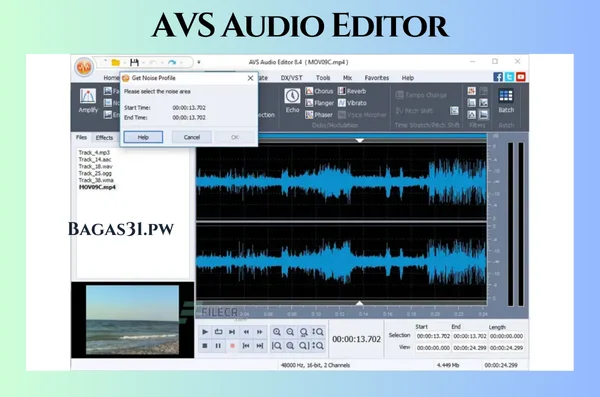The image size is (600, 397).
Task: Click the Selection Length time field
Action: tap(506, 336)
